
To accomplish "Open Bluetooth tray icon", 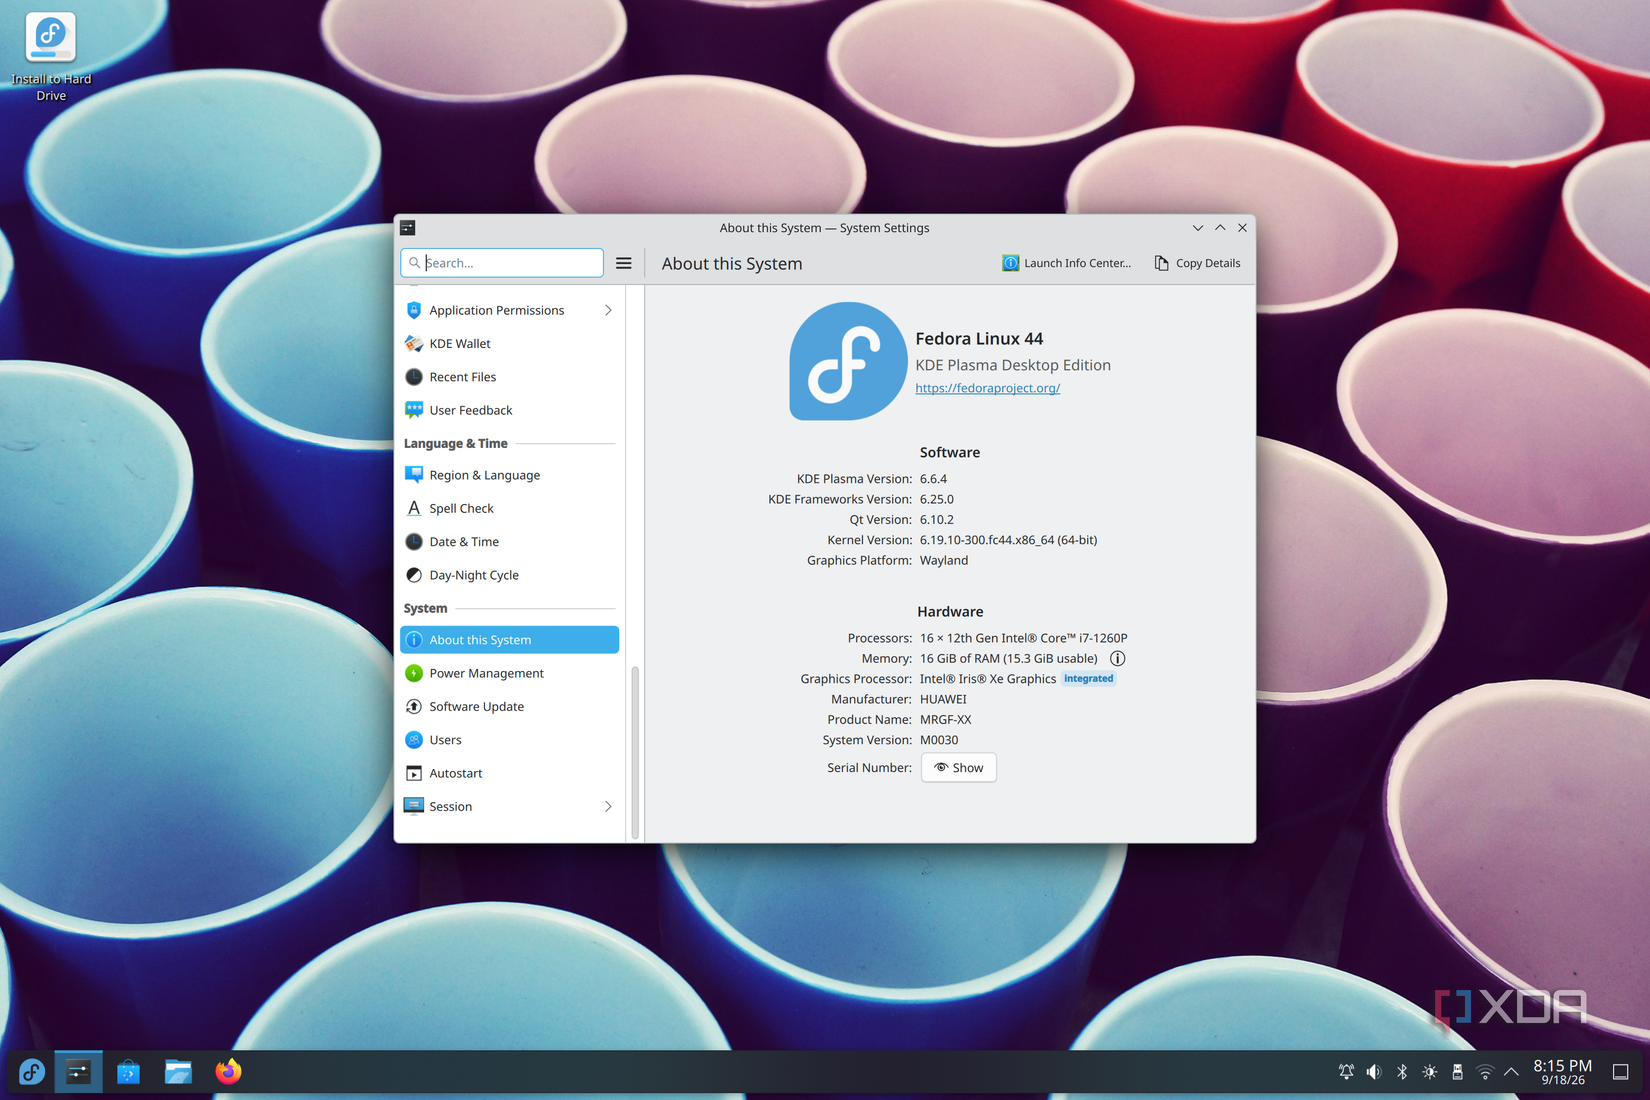I will click(x=1402, y=1072).
